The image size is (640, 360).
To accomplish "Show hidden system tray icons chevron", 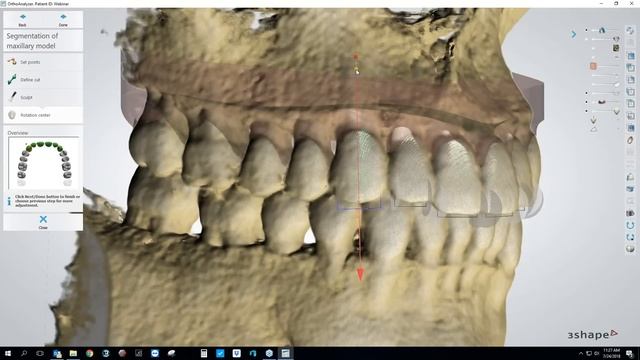I will click(581, 353).
